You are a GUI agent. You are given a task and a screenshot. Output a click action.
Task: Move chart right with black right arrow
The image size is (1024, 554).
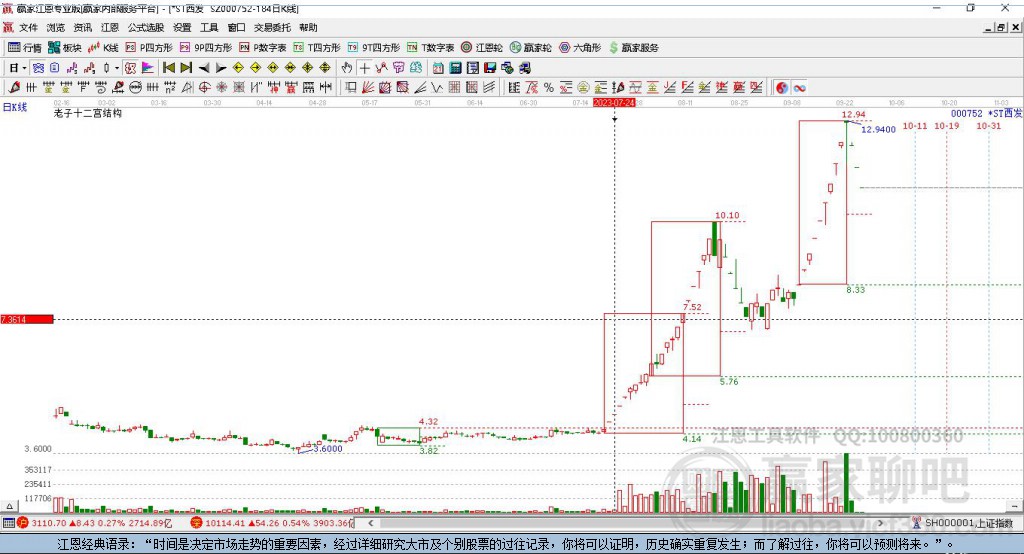pyautogui.click(x=221, y=68)
